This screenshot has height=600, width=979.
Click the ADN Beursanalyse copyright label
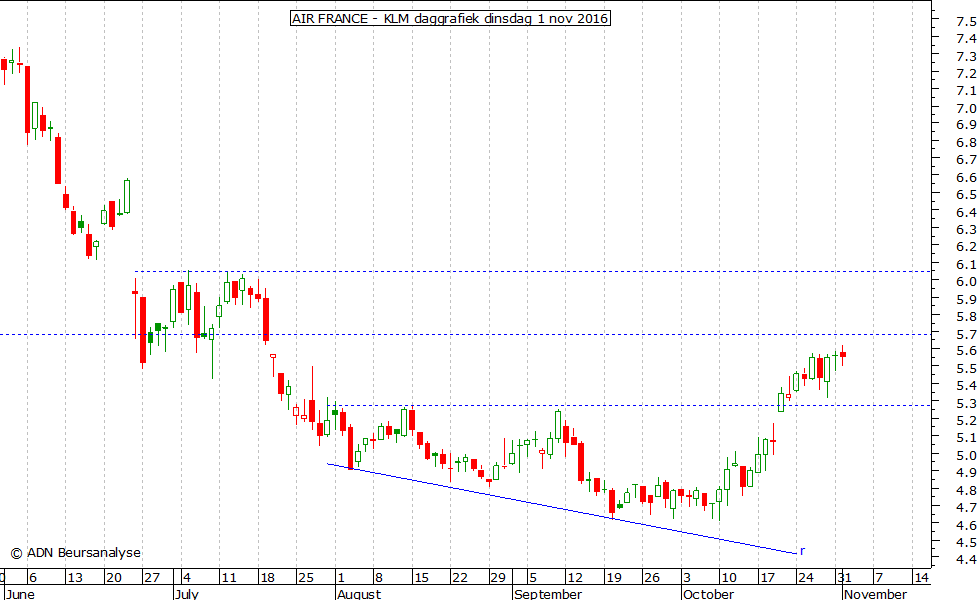(76, 553)
